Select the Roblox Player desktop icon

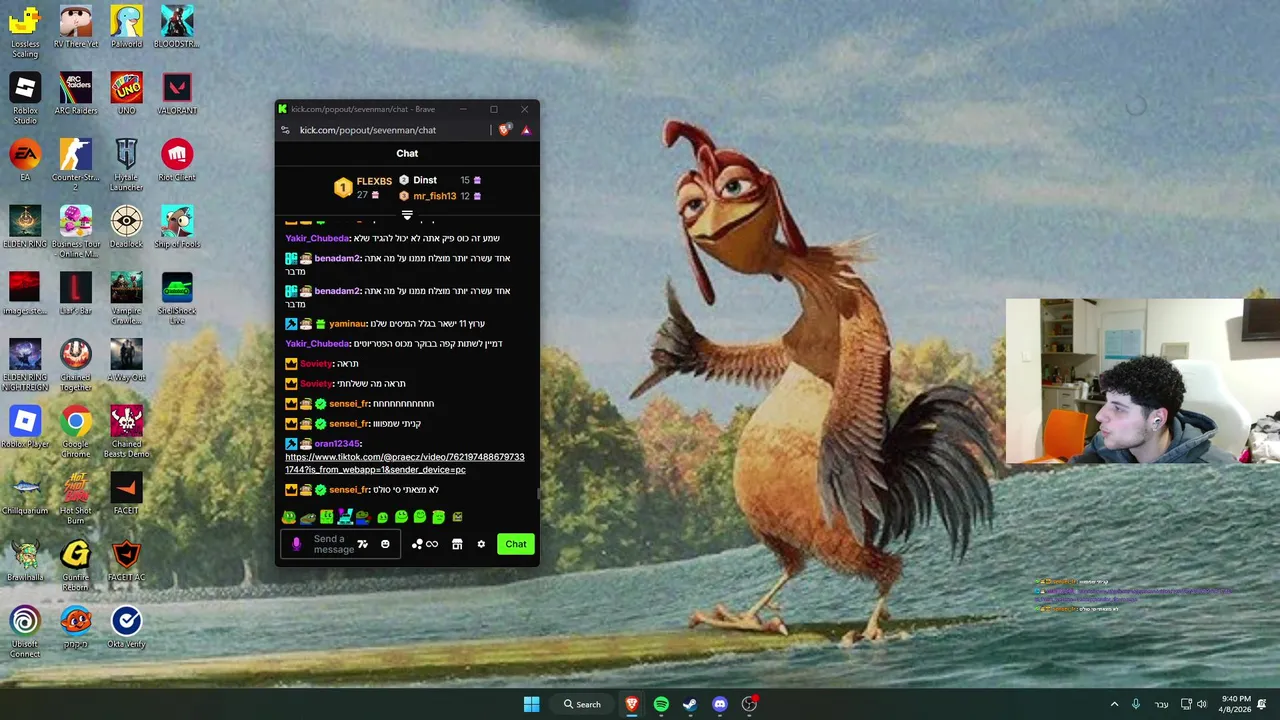pyautogui.click(x=25, y=427)
